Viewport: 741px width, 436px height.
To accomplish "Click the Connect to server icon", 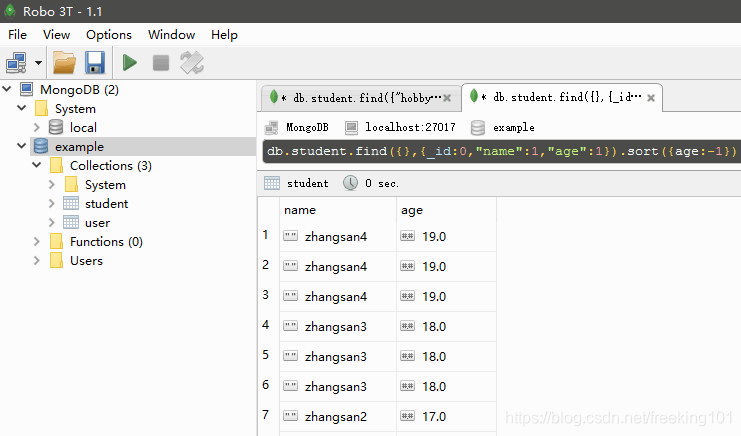I will [16, 63].
